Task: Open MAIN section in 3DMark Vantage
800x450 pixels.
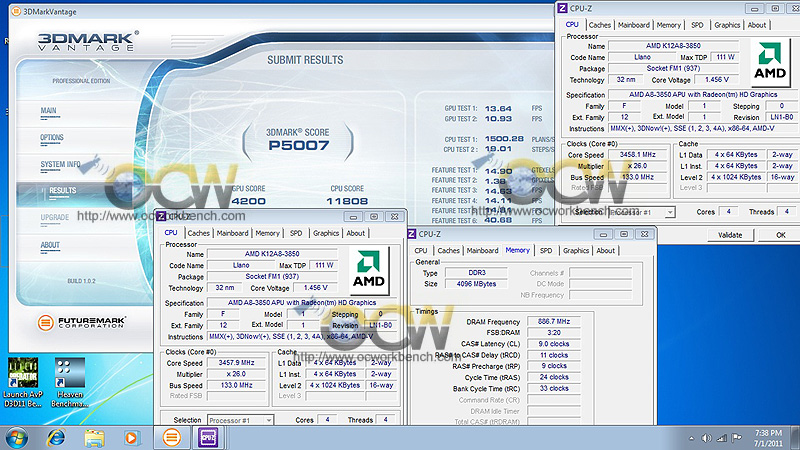Action: (x=48, y=111)
